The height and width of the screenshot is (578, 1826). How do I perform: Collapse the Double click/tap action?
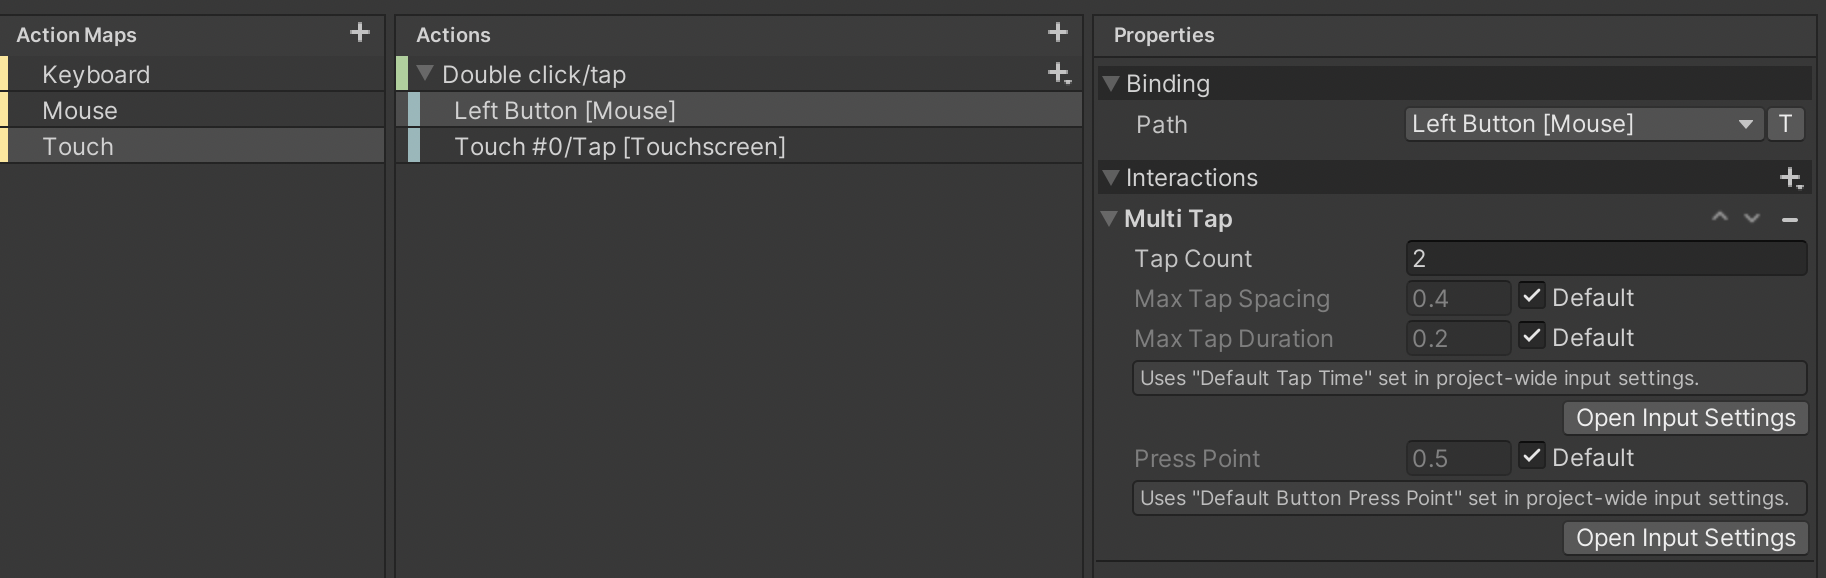pyautogui.click(x=425, y=73)
